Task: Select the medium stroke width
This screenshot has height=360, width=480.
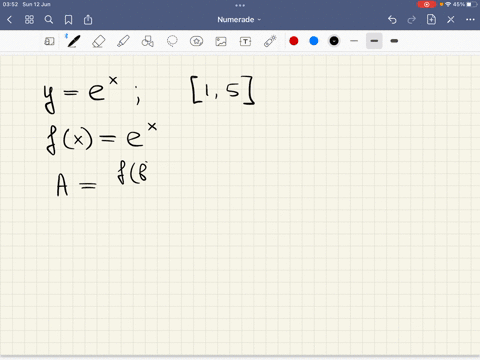Action: 374,41
